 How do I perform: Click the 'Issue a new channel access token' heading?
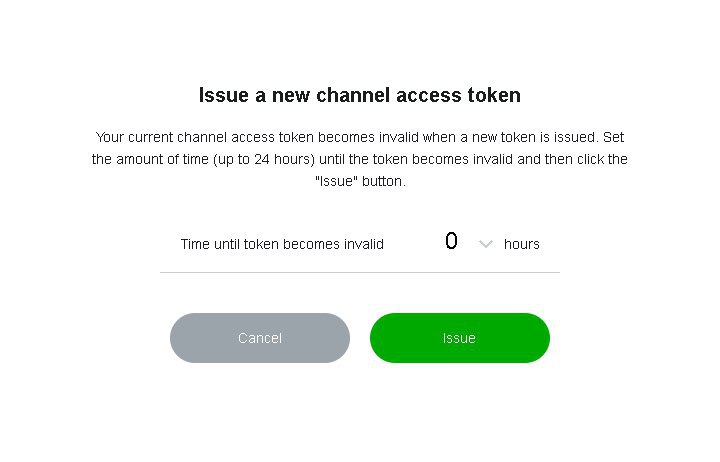[360, 96]
